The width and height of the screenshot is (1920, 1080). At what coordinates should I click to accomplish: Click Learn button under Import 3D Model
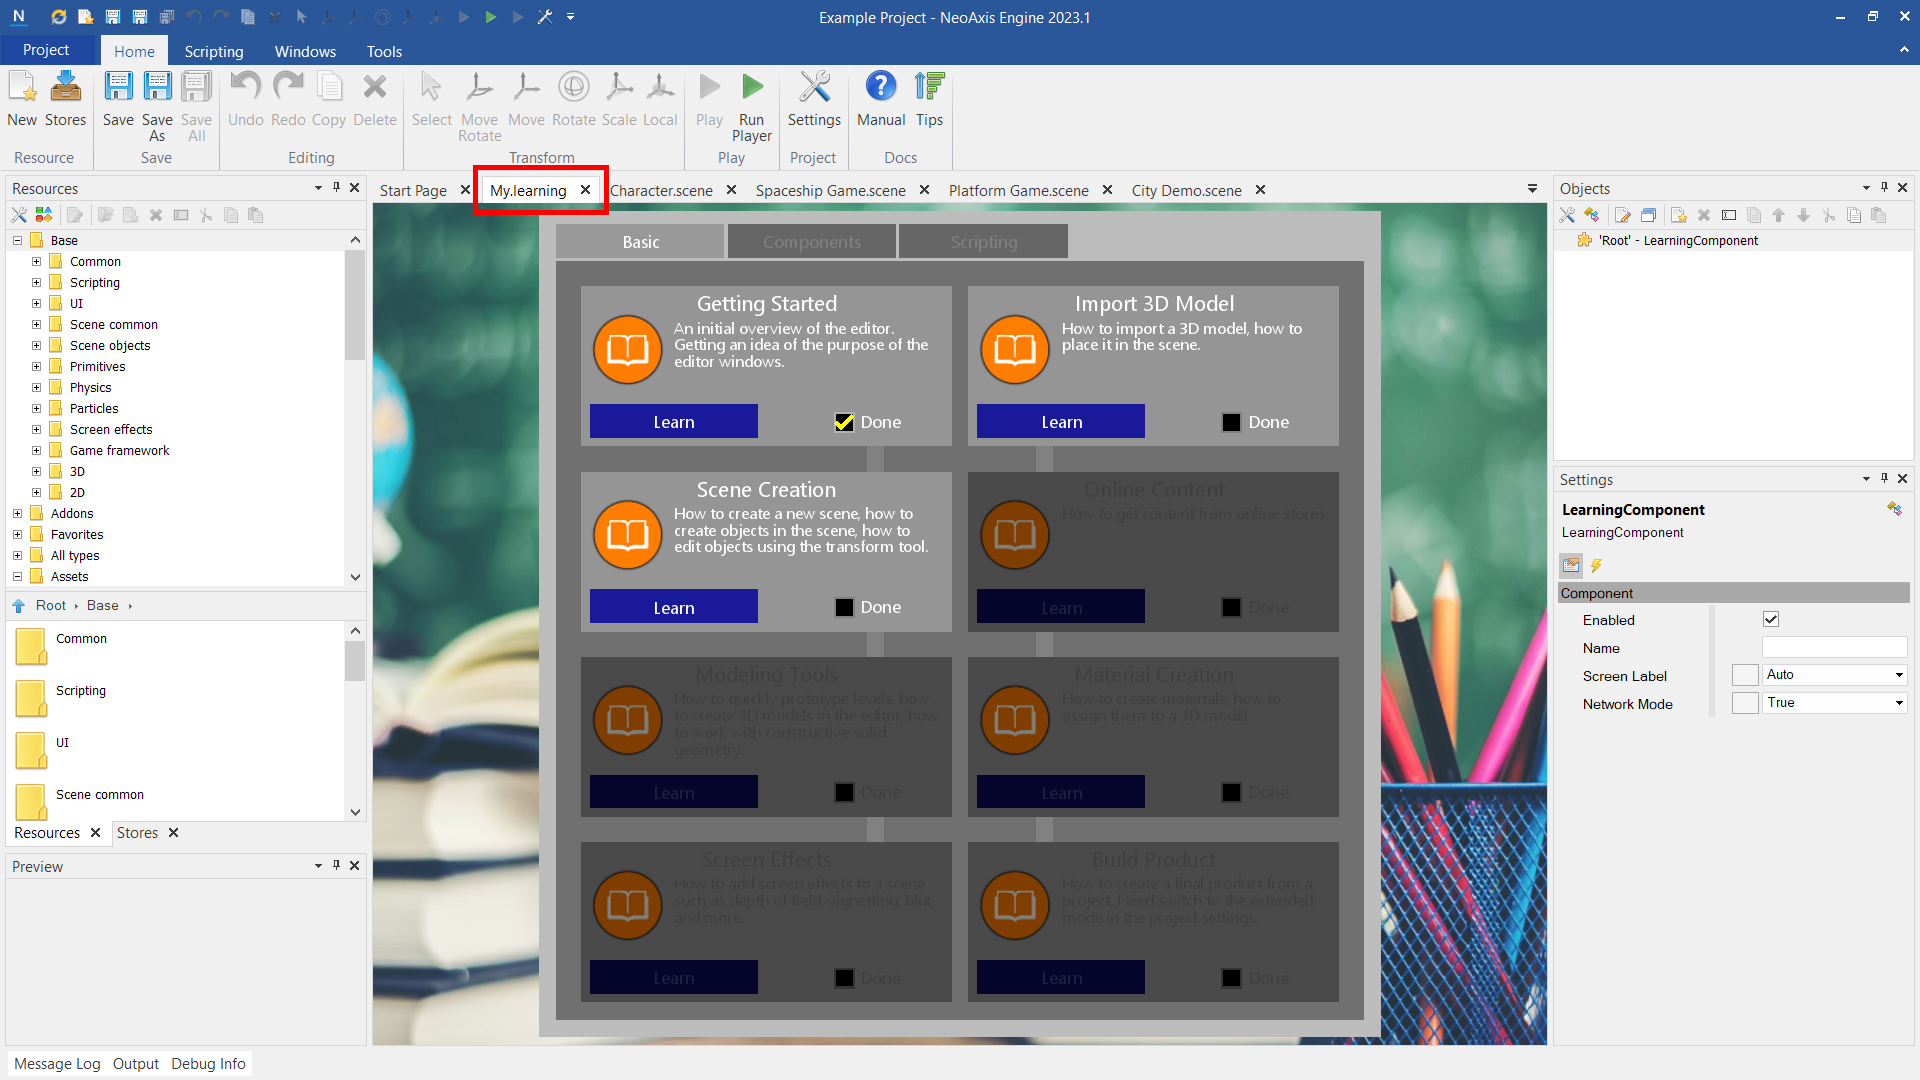tap(1060, 422)
